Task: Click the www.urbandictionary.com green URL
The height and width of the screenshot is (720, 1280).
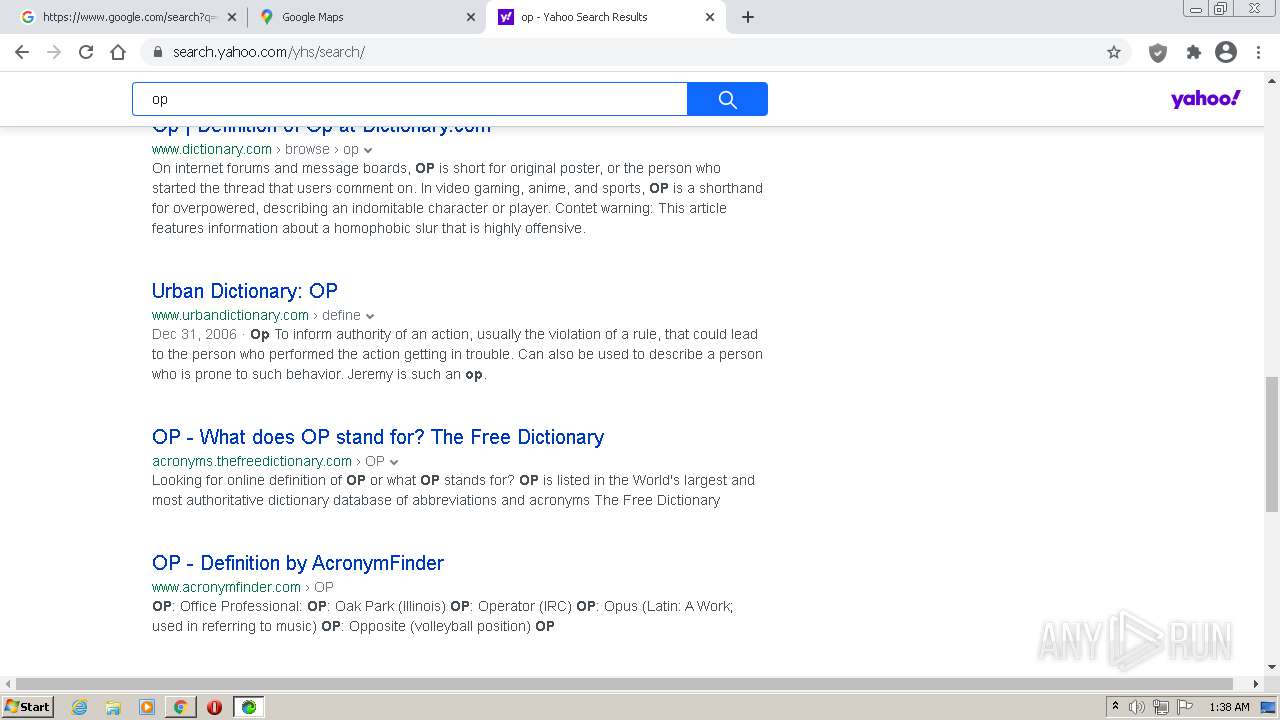Action: point(230,315)
